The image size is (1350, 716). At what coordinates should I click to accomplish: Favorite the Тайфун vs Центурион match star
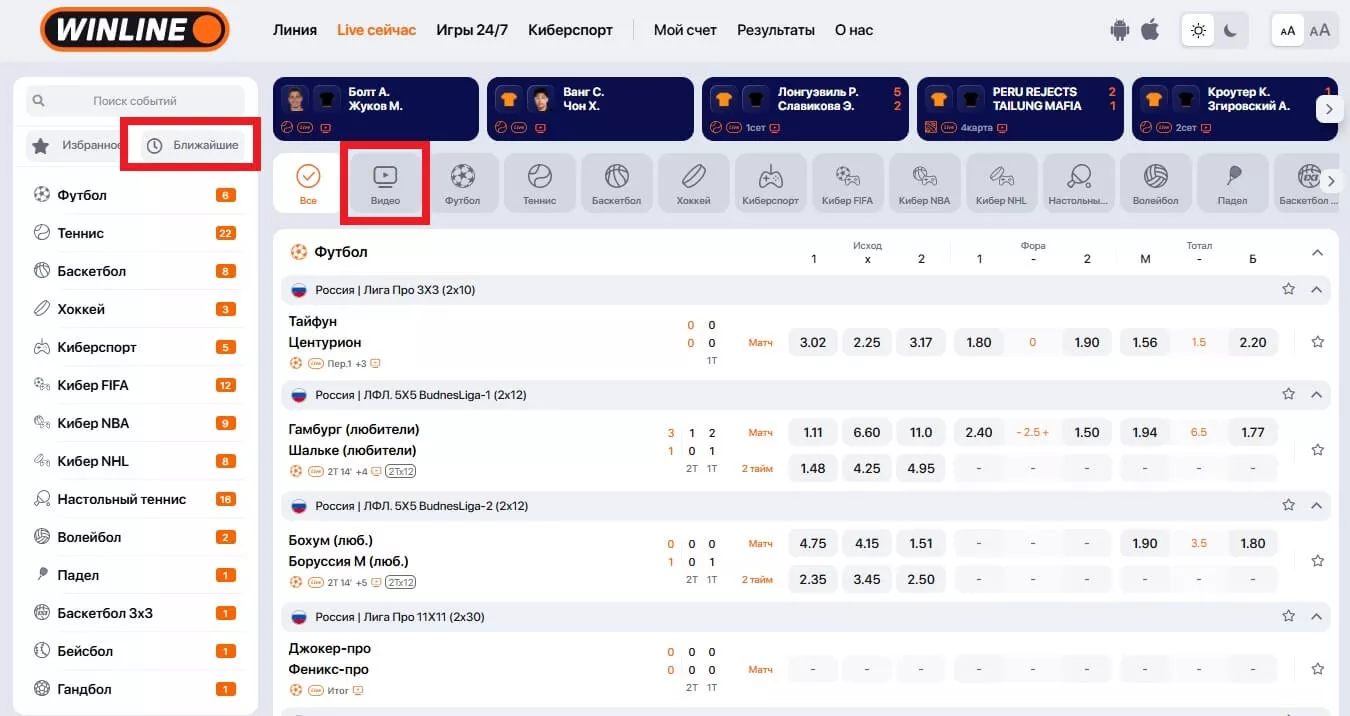pos(1317,342)
